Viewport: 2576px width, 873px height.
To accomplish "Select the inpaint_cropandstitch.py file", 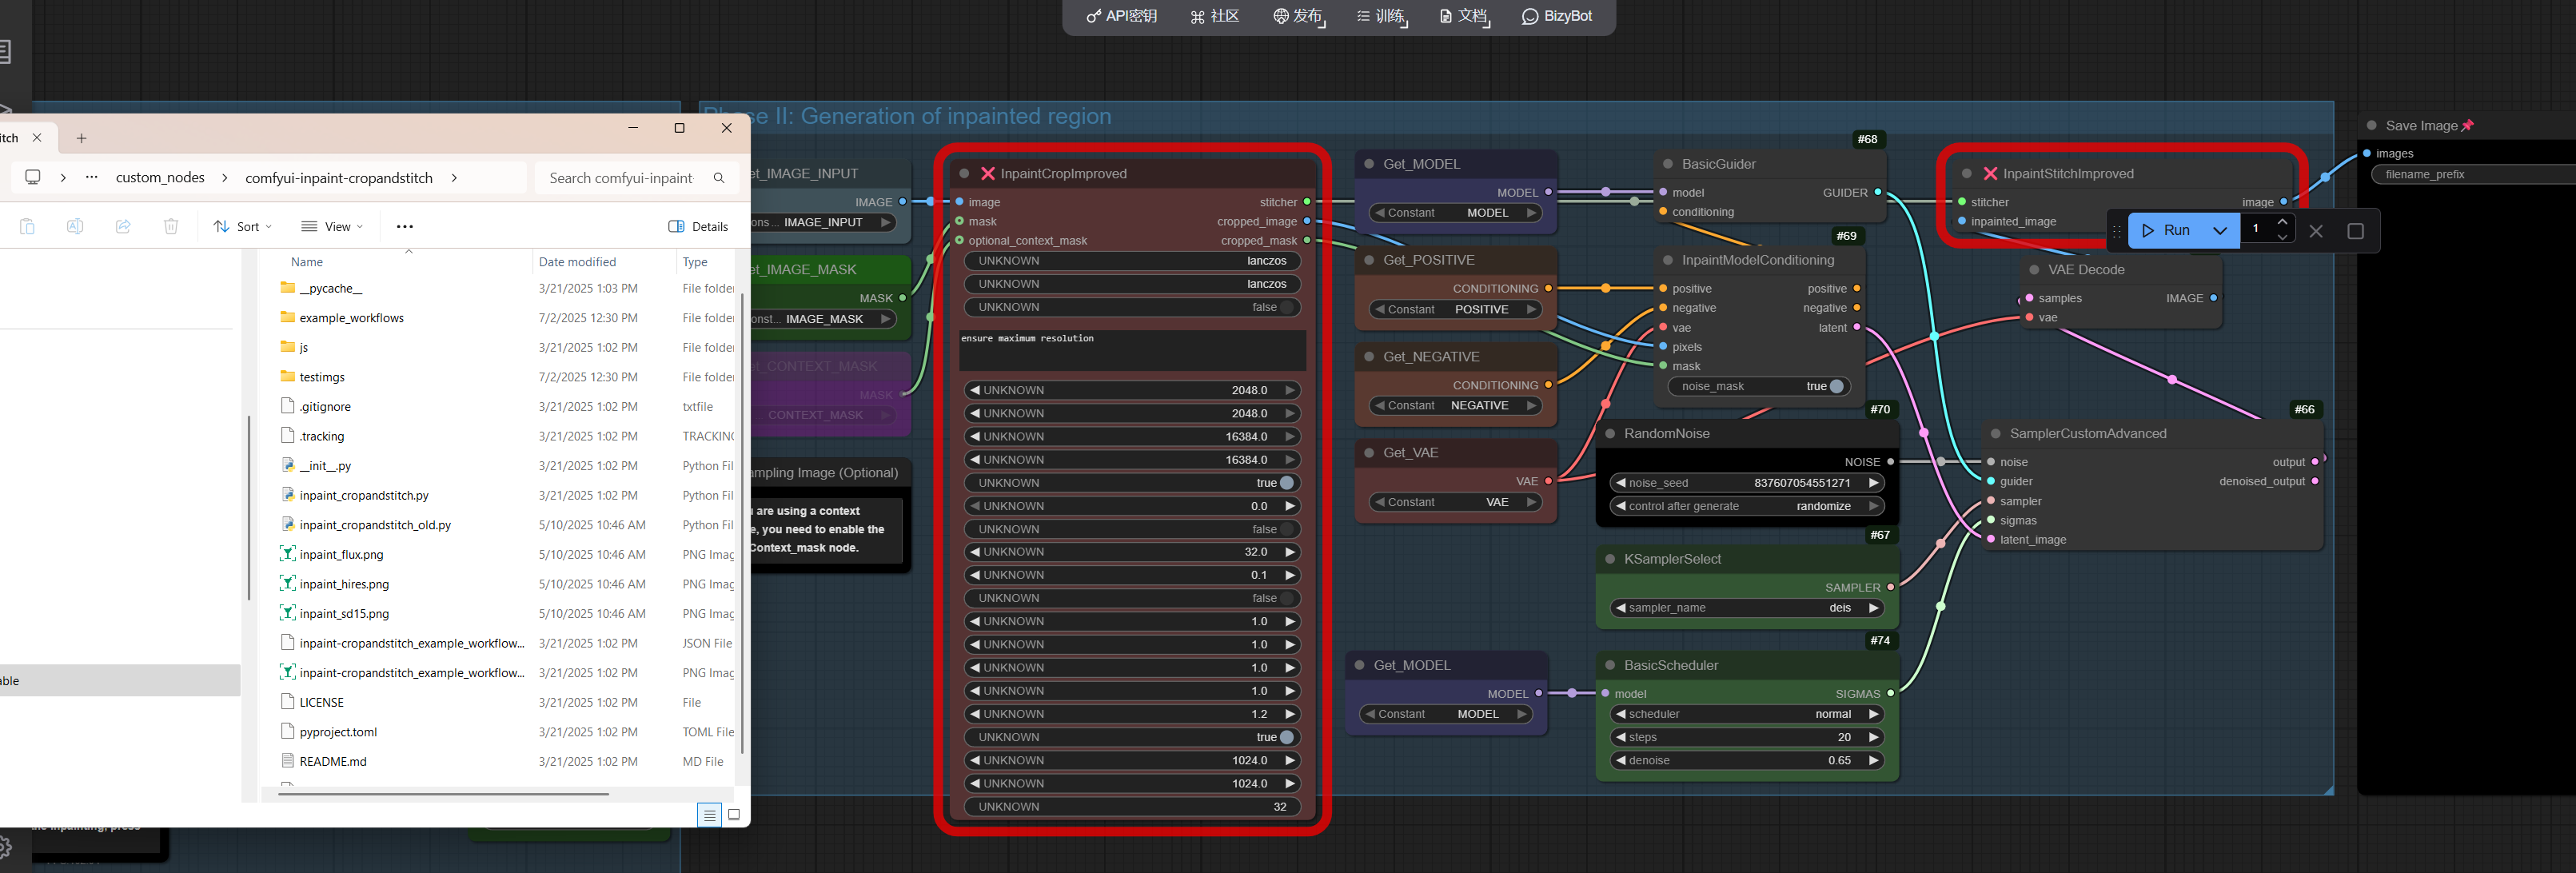I will coord(364,495).
